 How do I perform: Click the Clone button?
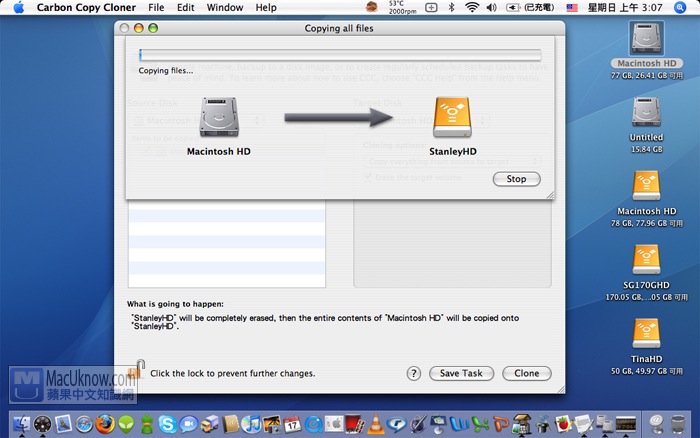[x=527, y=373]
